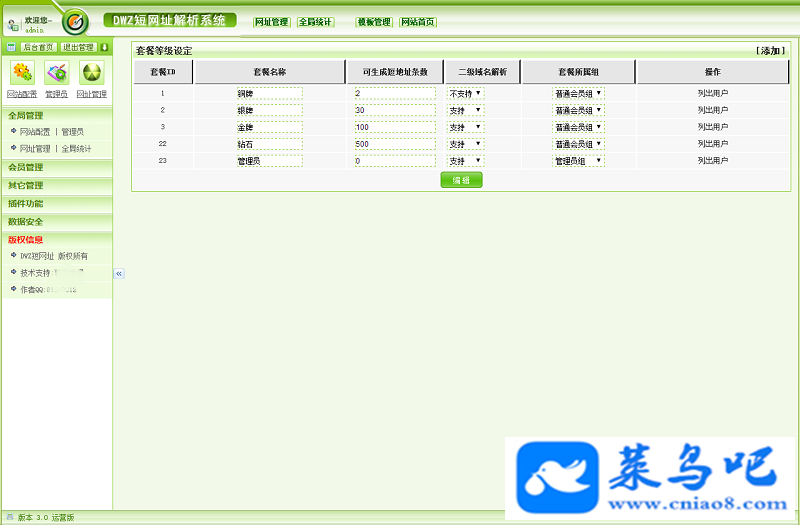Click the 套餐ID column header
This screenshot has width=800, height=525.
[x=163, y=72]
